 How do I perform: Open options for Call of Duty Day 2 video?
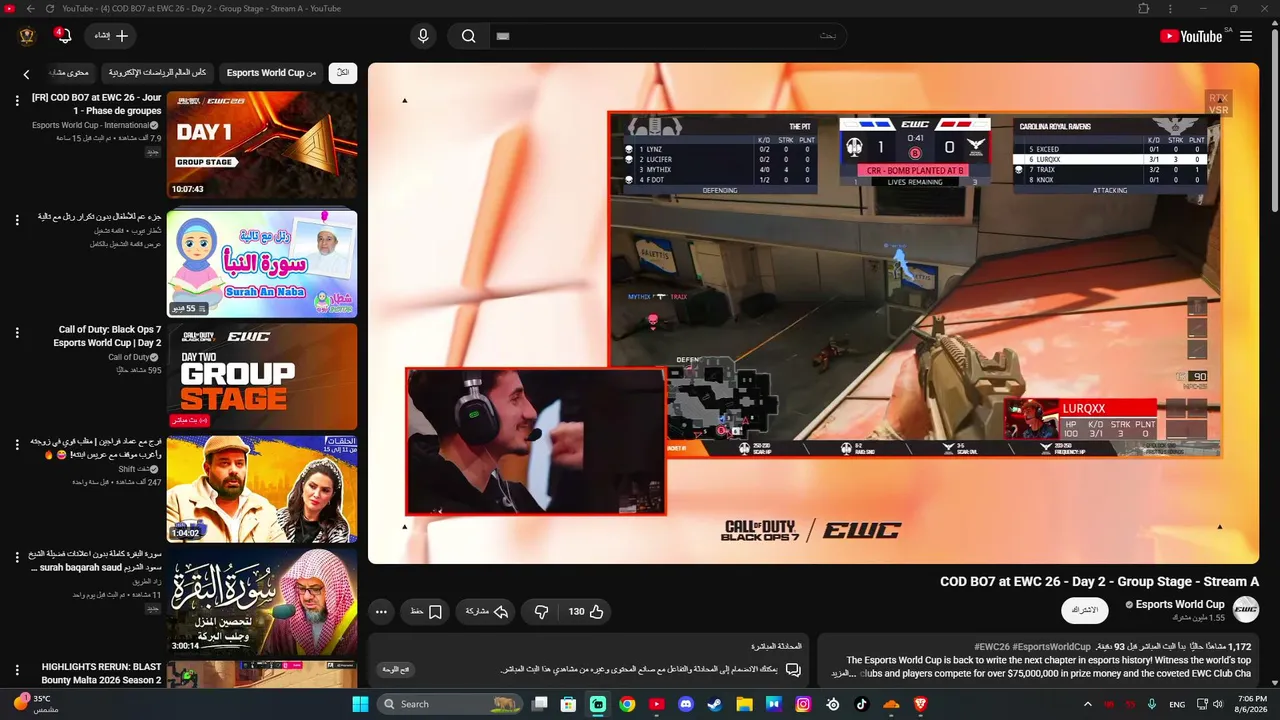17,332
